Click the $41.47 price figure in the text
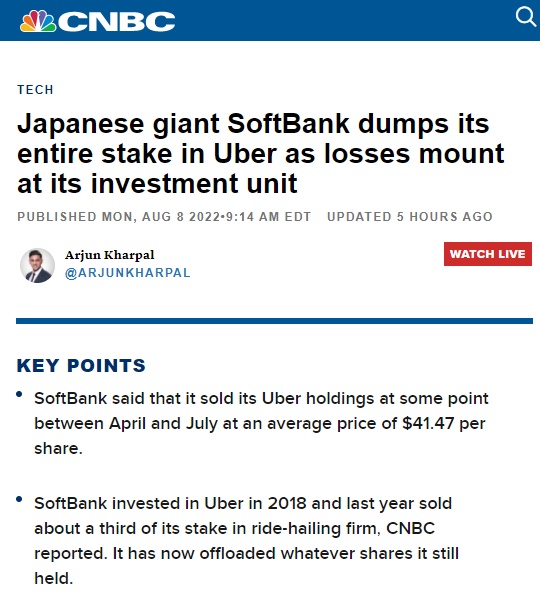 pos(428,423)
